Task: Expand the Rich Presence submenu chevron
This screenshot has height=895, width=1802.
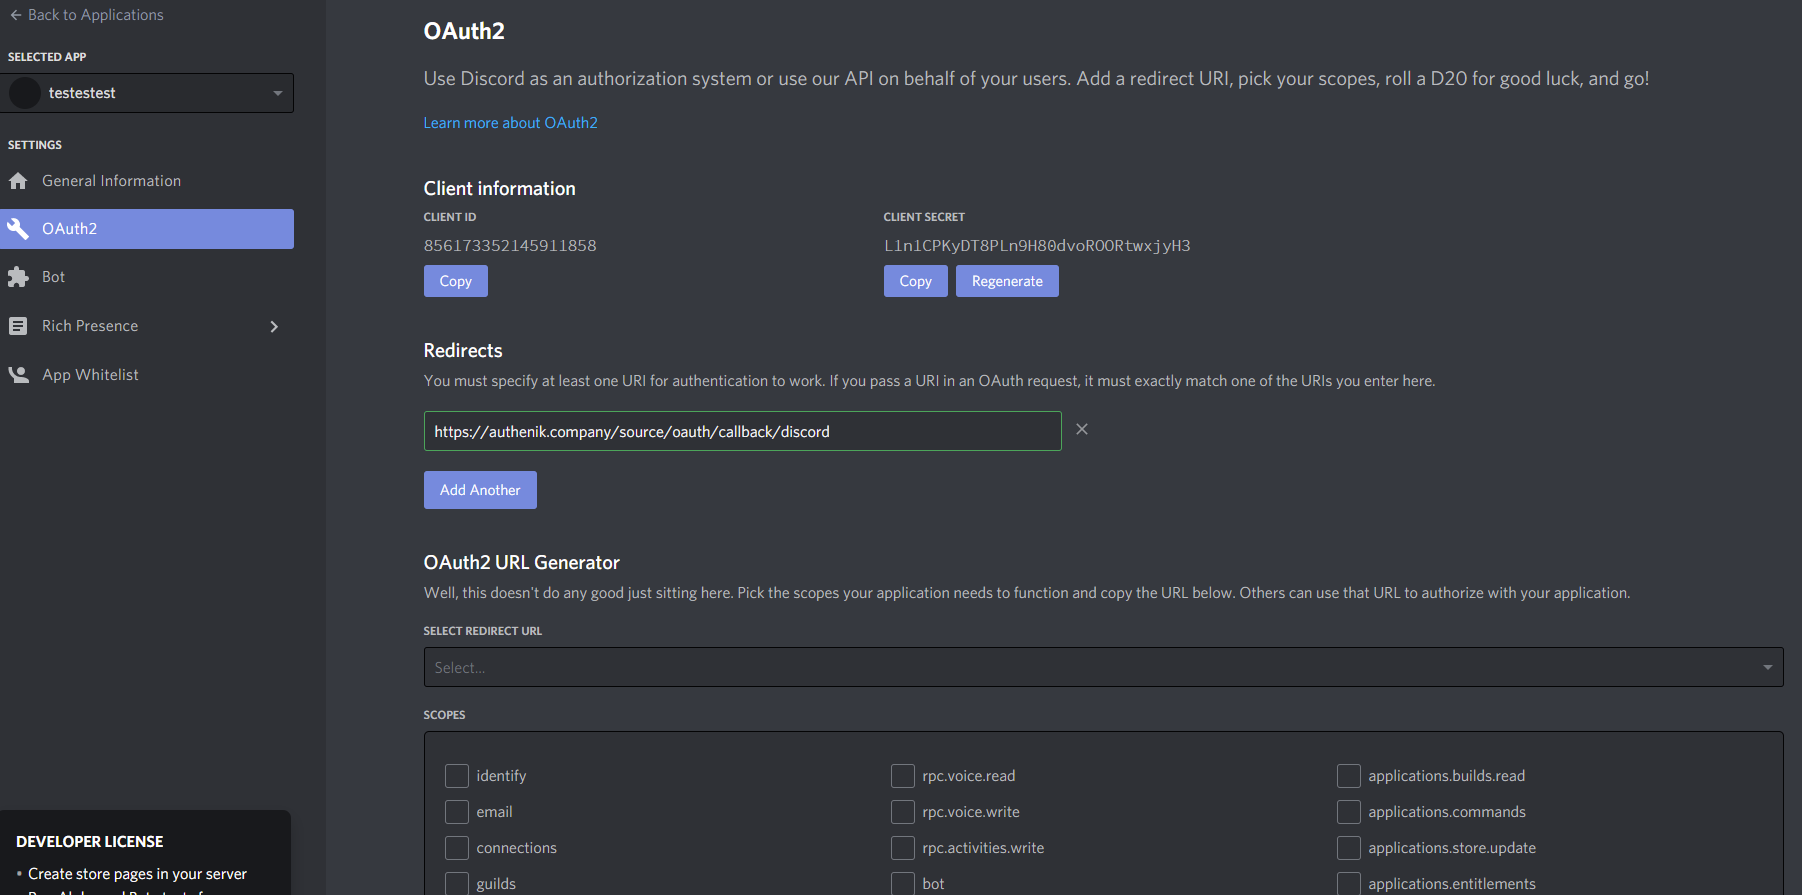Action: pyautogui.click(x=274, y=326)
